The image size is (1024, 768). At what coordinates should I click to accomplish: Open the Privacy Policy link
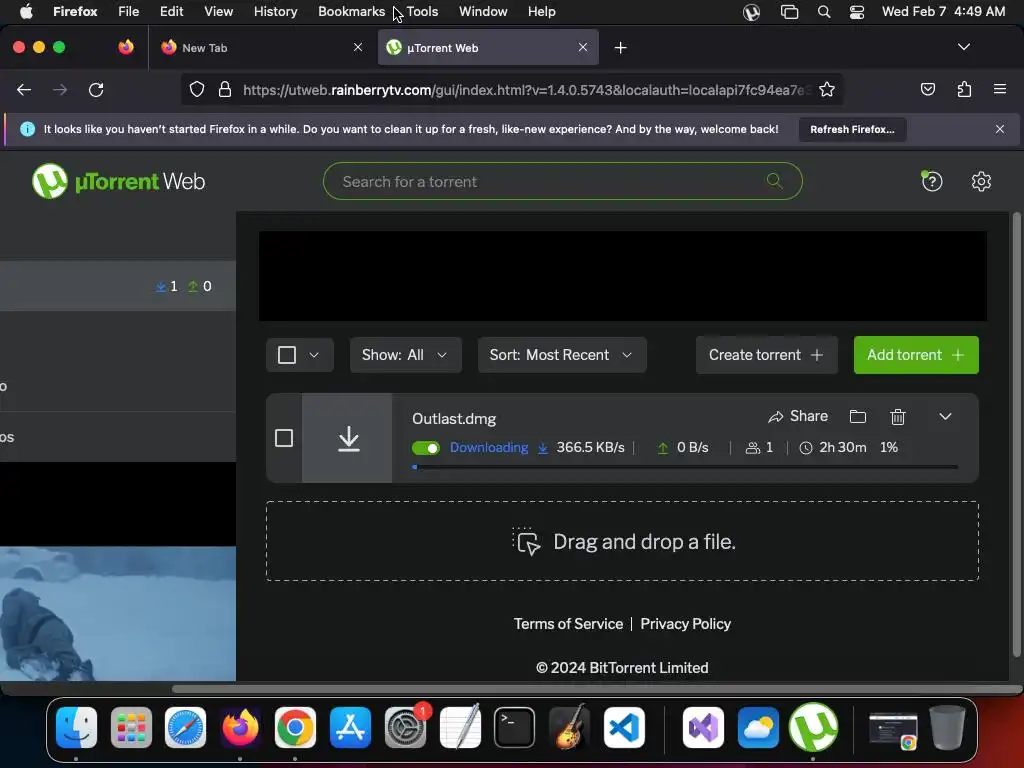point(685,624)
